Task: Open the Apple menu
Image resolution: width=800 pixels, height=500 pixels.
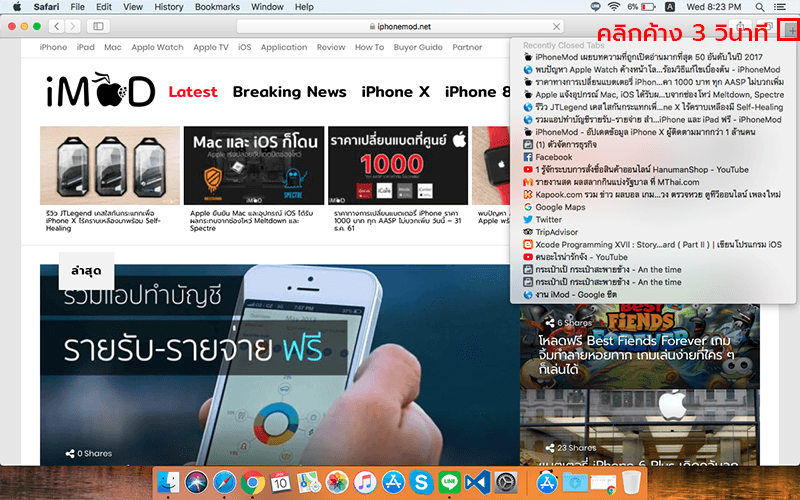Action: click(x=17, y=7)
